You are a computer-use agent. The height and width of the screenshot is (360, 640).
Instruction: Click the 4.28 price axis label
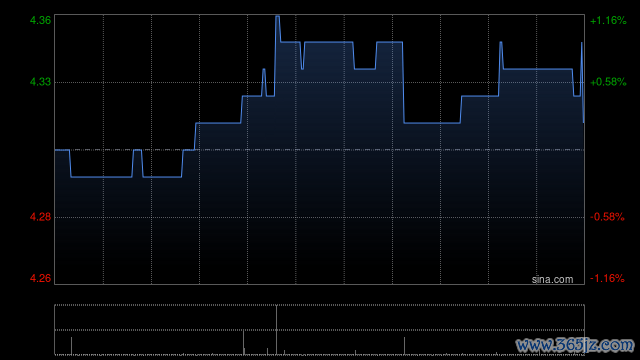pos(40,217)
